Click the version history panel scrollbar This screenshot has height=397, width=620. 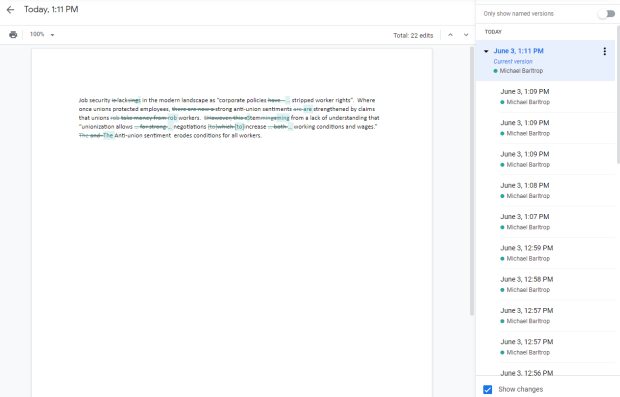coord(618,94)
